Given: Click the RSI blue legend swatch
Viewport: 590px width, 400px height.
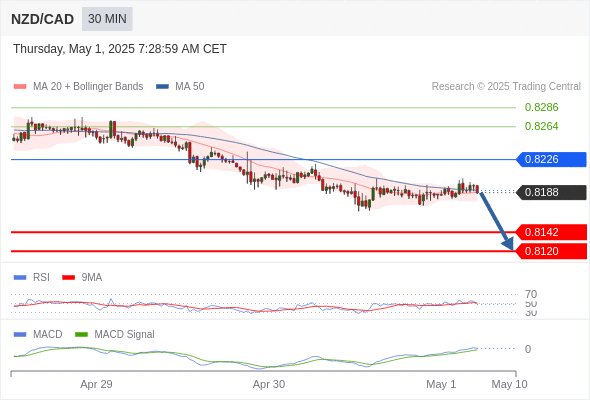Looking at the screenshot, I should [x=20, y=278].
